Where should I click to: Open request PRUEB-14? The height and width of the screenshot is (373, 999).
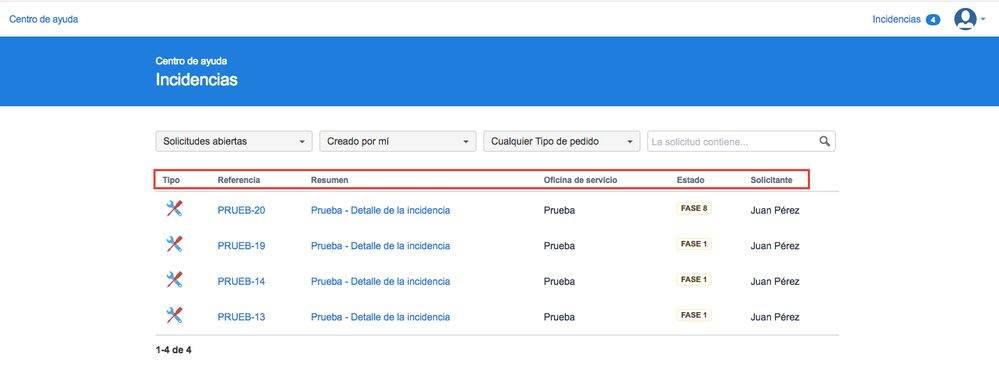(x=241, y=282)
